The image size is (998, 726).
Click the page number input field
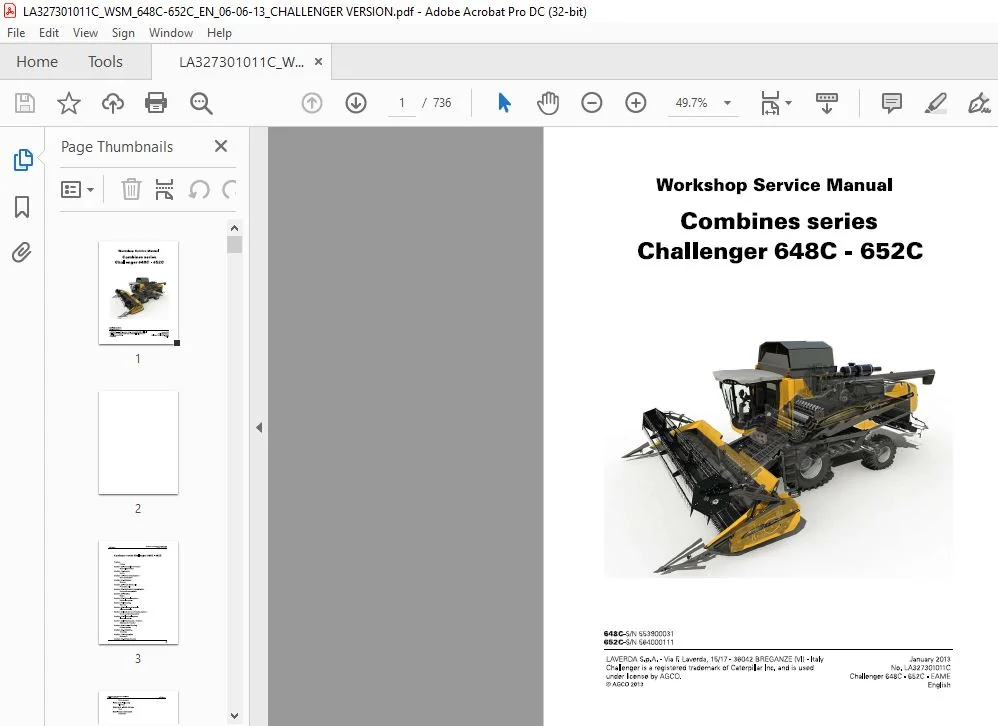click(402, 103)
